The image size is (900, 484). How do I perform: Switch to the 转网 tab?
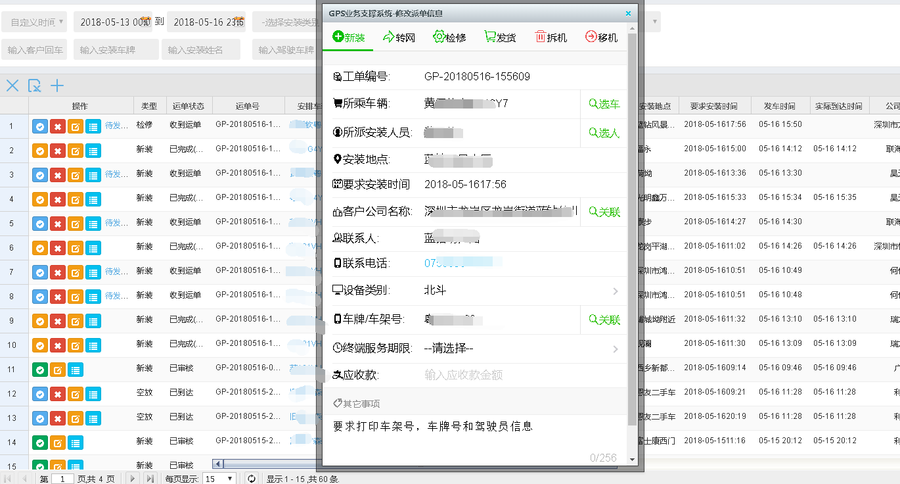click(x=398, y=37)
